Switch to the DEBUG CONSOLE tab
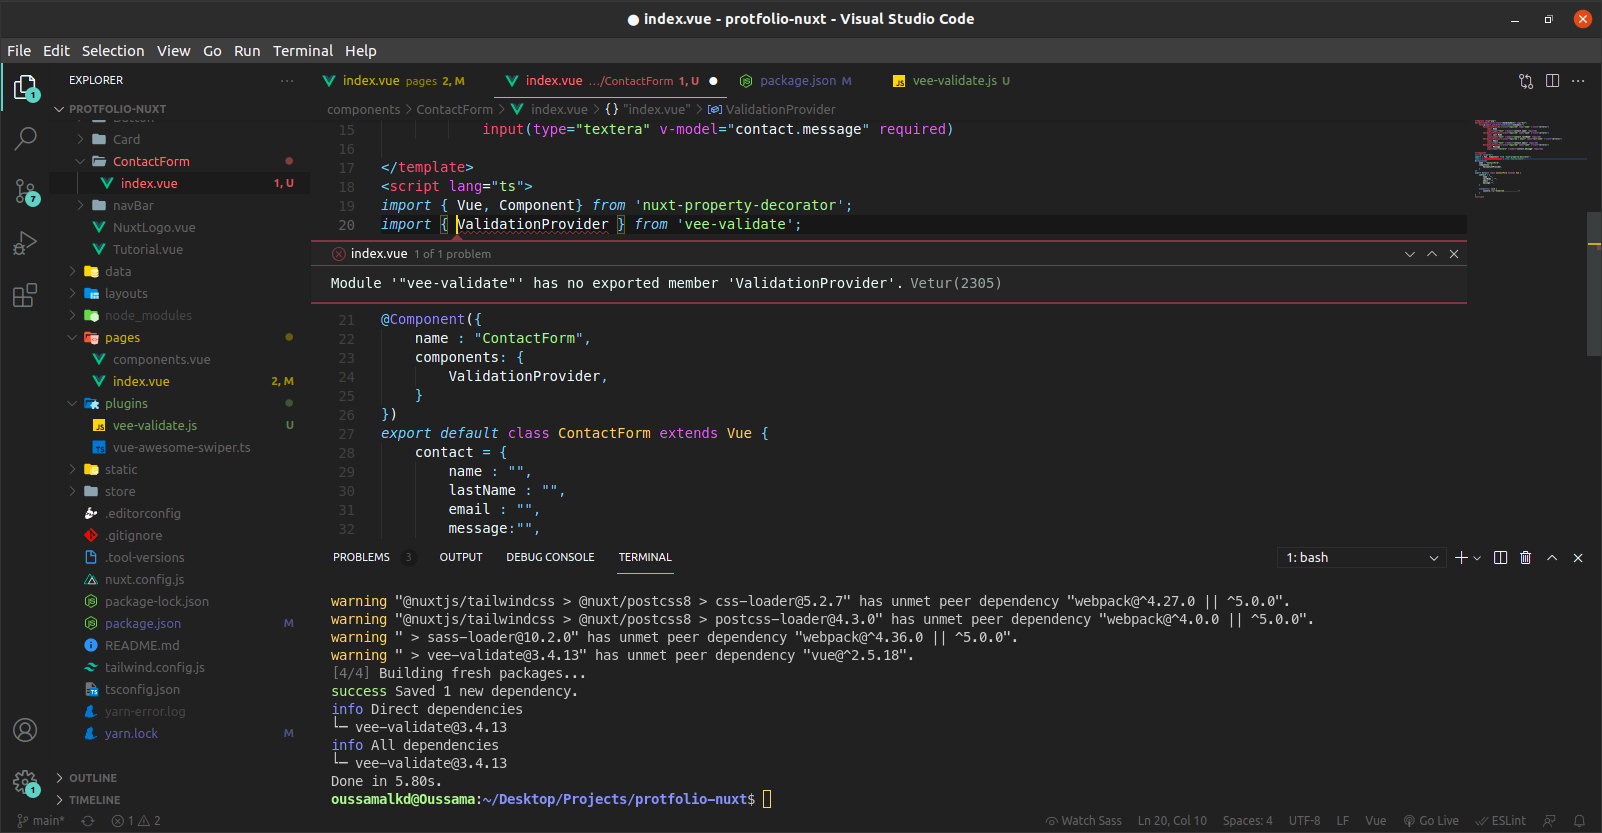Screen dimensions: 1602x833 pyautogui.click(x=550, y=558)
